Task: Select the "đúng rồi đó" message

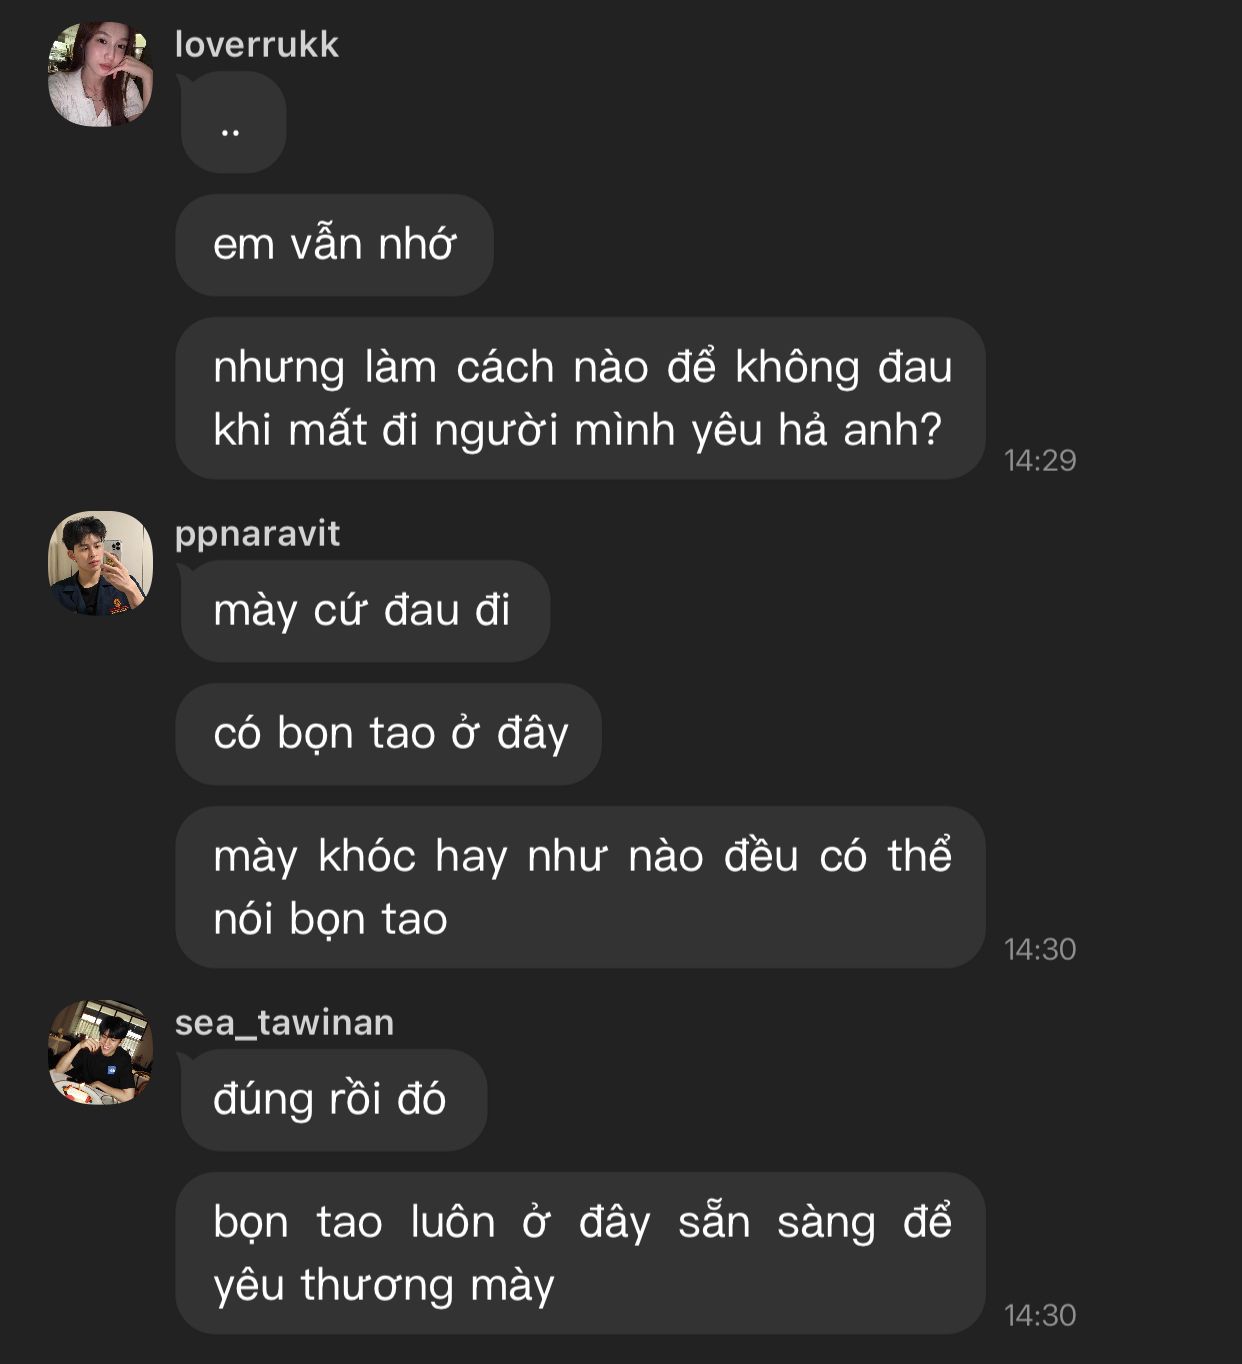Action: coord(330,1100)
